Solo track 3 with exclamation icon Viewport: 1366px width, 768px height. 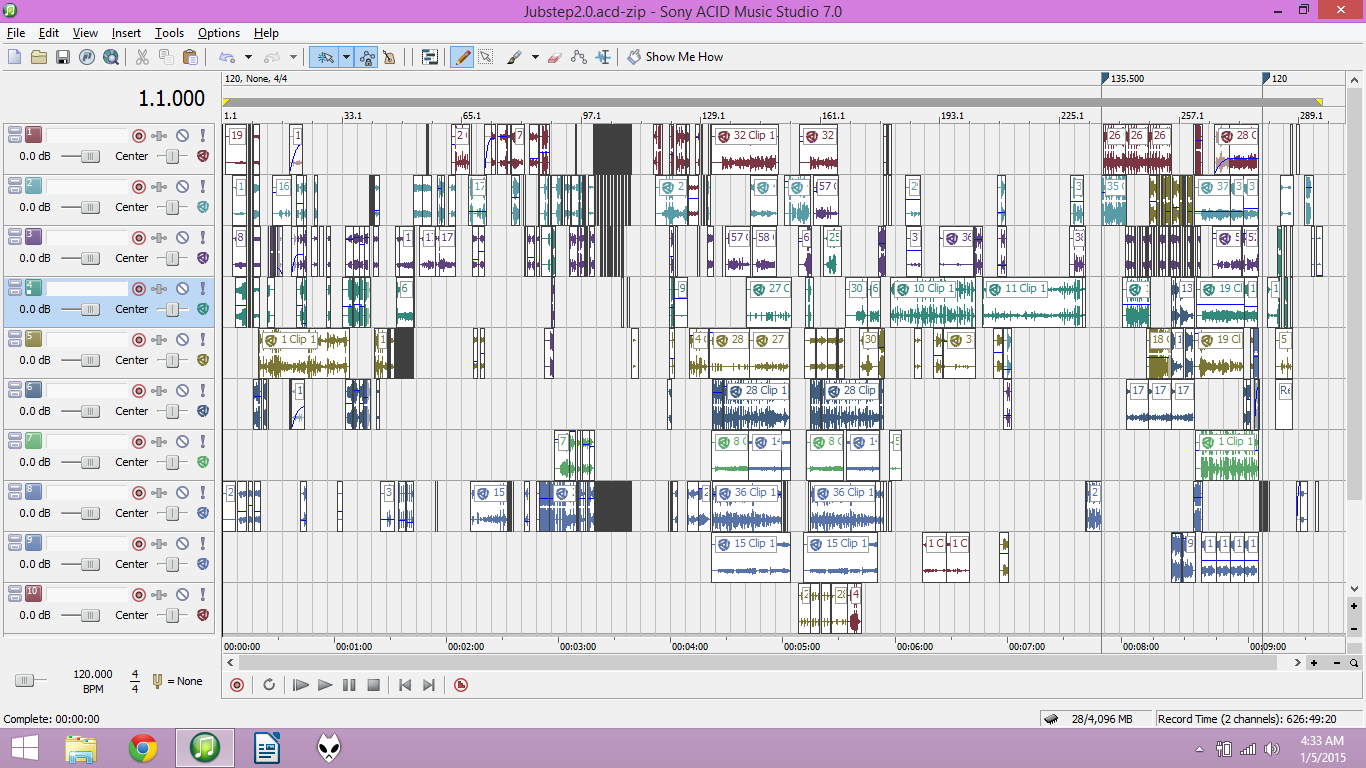tap(202, 237)
